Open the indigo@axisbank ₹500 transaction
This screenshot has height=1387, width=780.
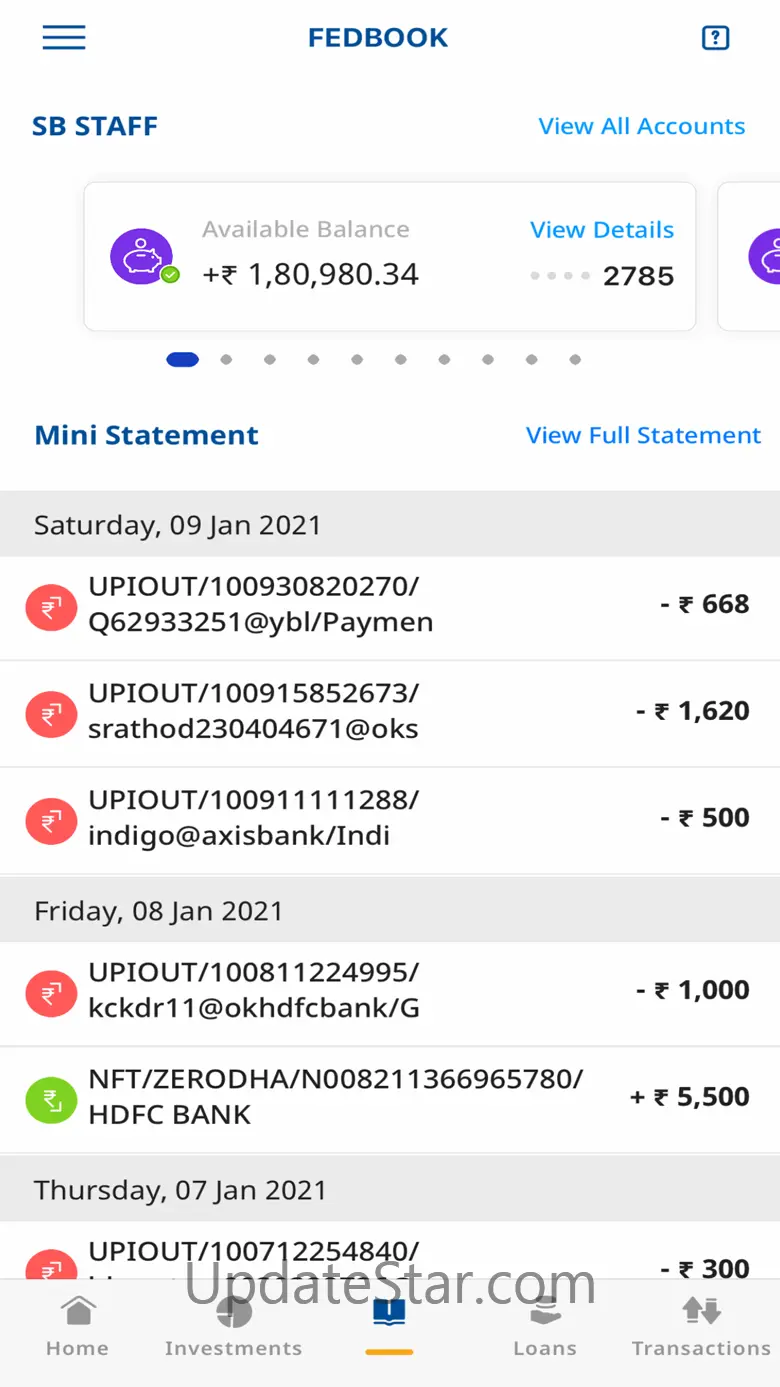click(389, 820)
